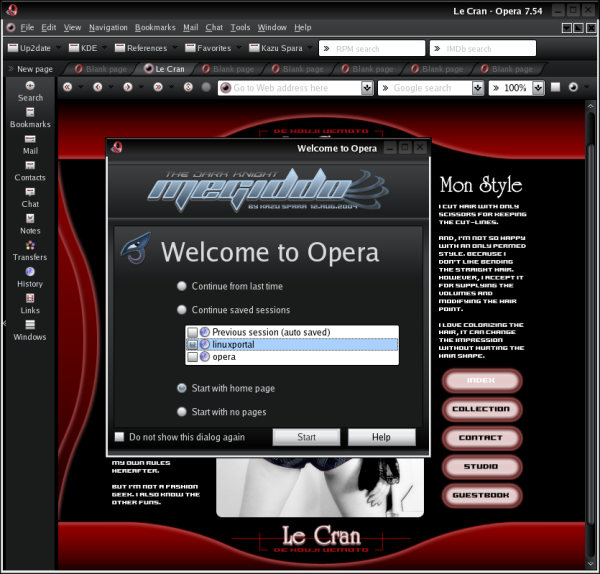Open the Favorites bookmark folder
600x574 pixels.
pos(208,48)
